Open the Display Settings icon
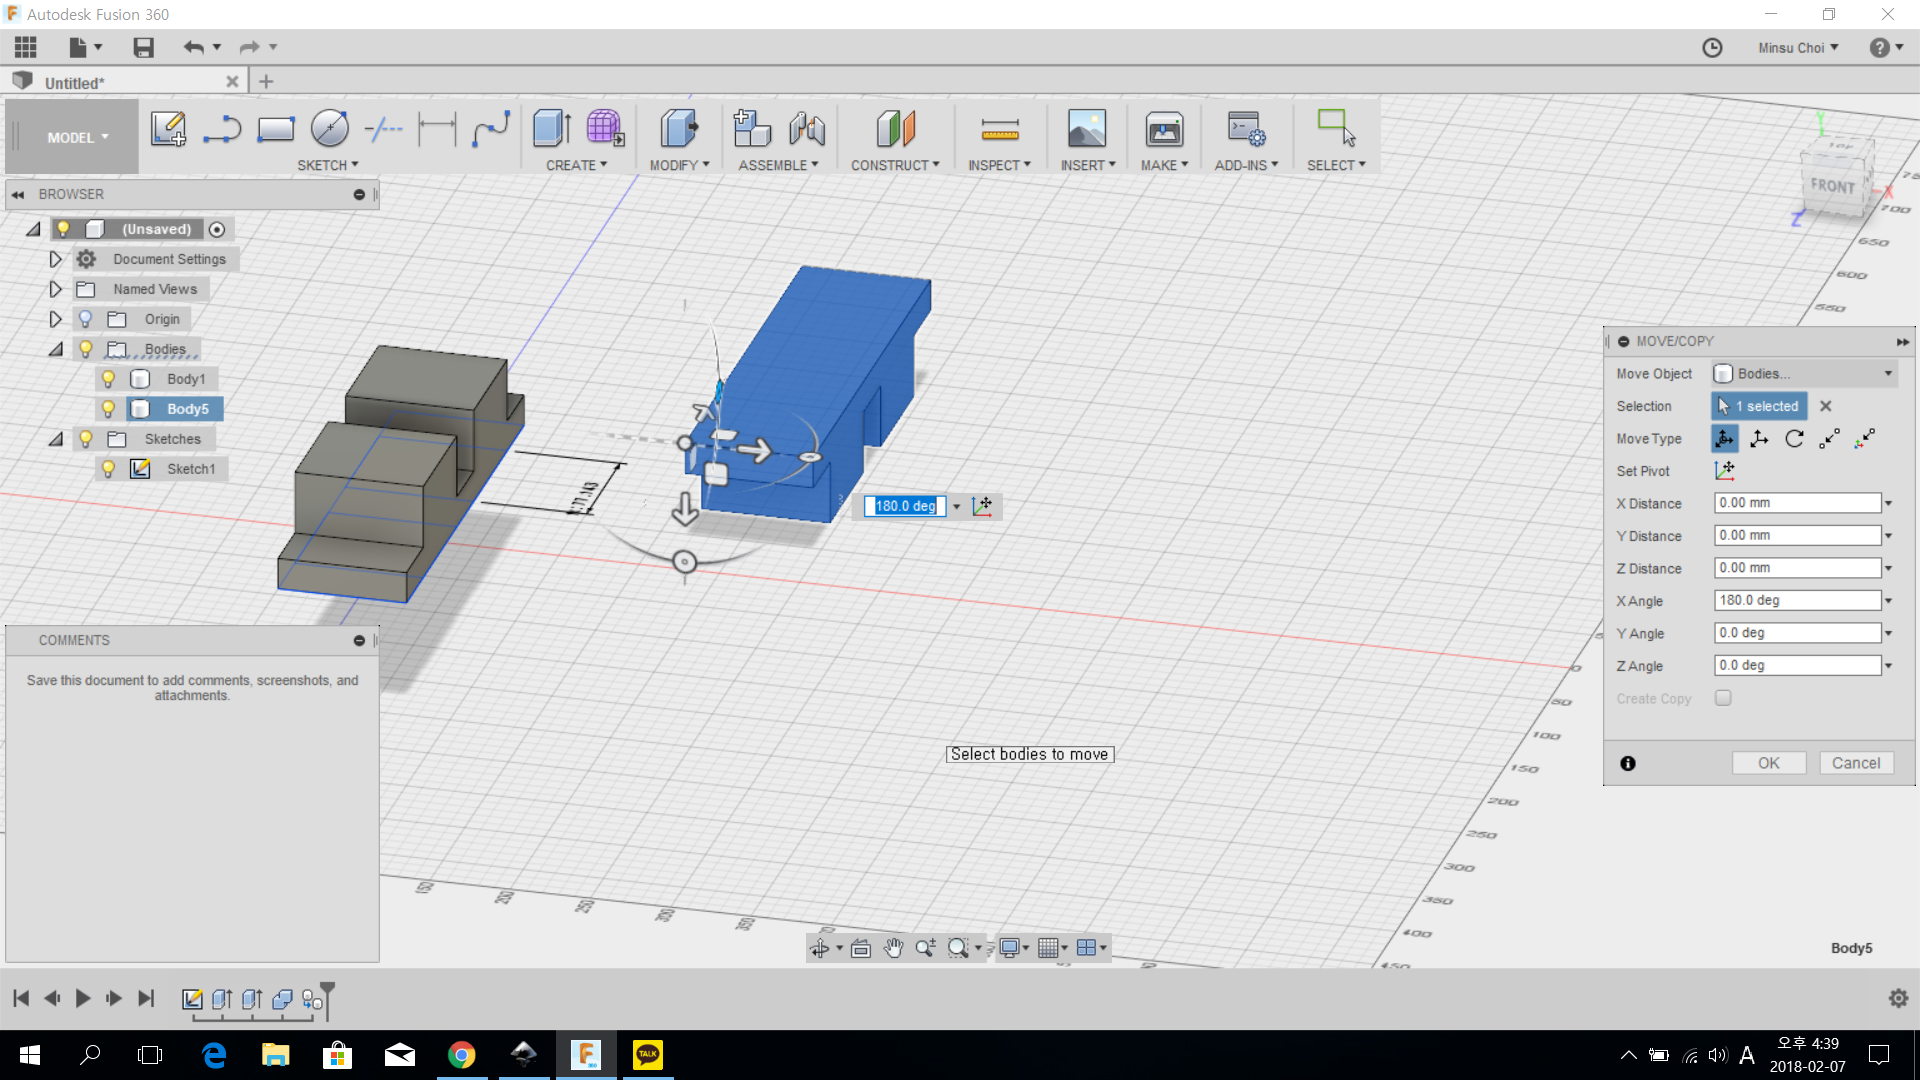The width and height of the screenshot is (1920, 1080). (x=1010, y=948)
